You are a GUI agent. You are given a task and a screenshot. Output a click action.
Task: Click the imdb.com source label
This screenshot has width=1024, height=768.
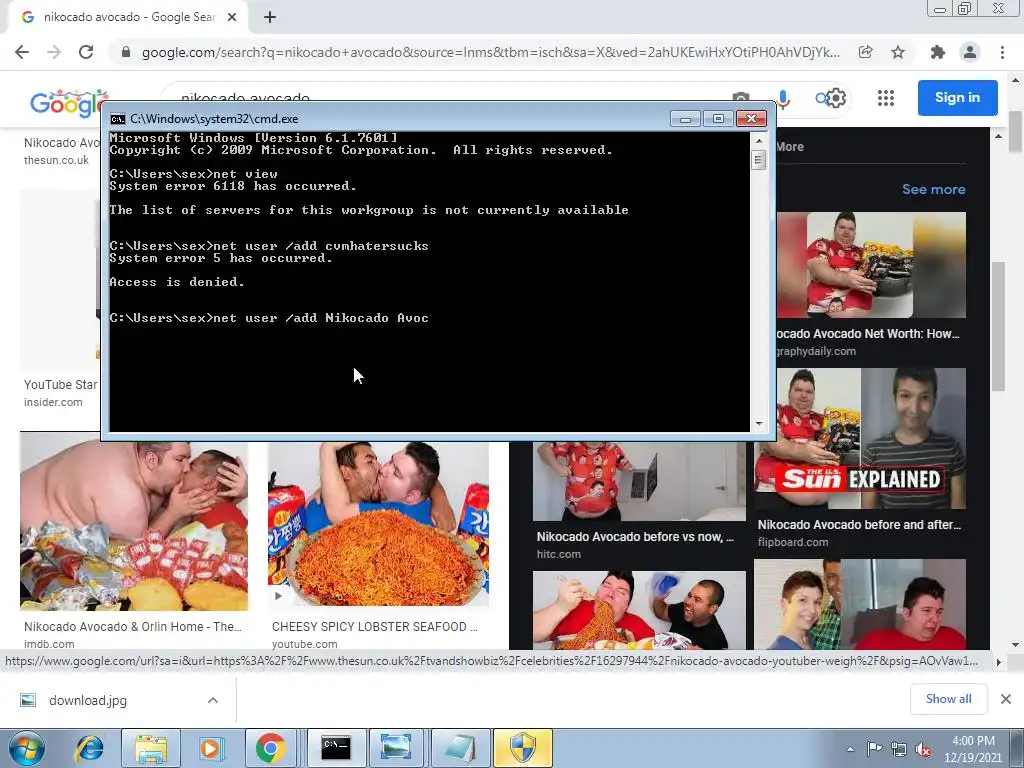tap(49, 644)
